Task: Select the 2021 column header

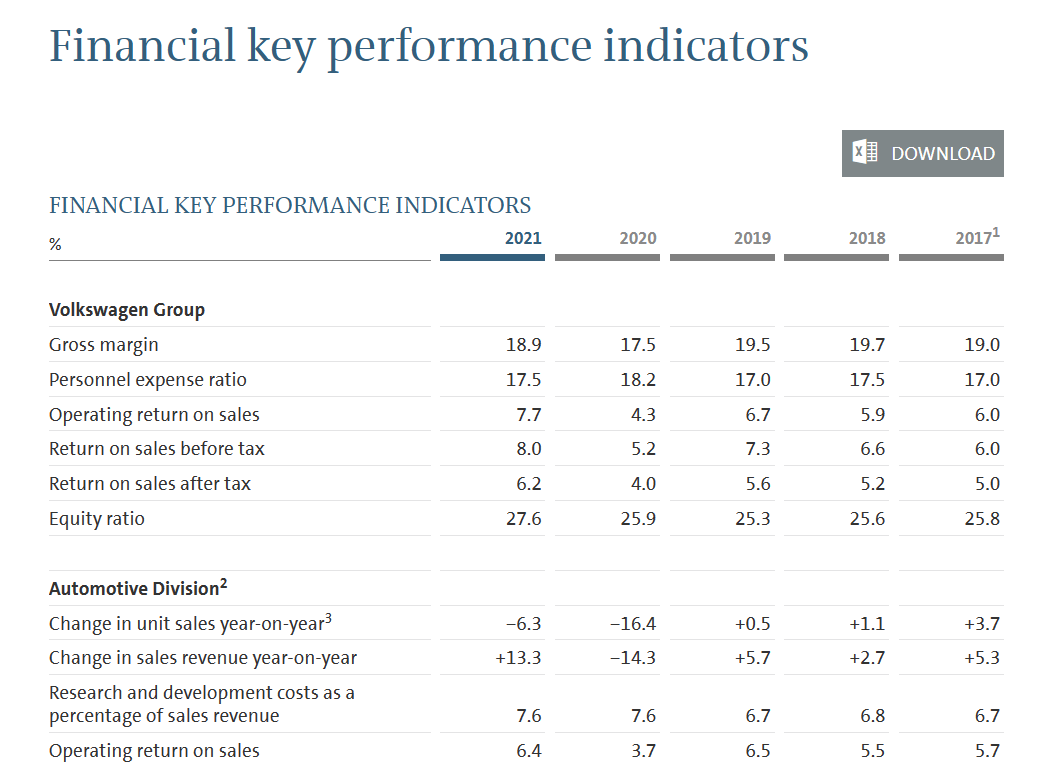Action: pos(523,238)
